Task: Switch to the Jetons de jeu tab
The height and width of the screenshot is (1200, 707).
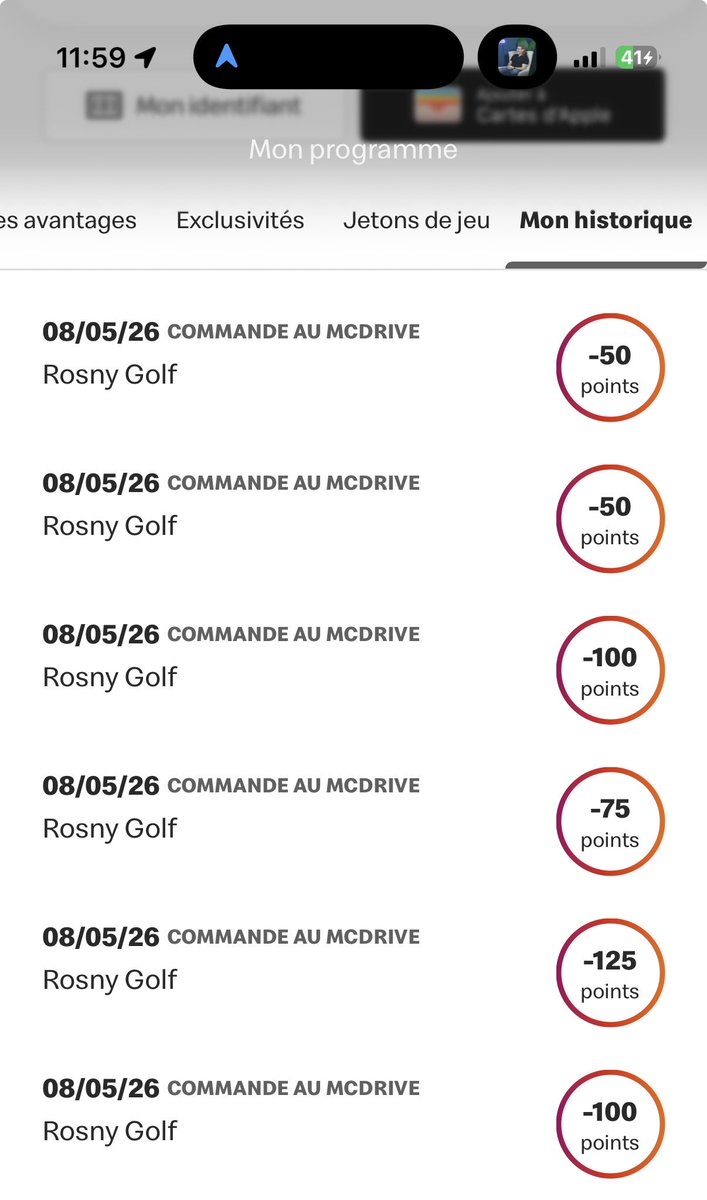Action: click(x=416, y=220)
